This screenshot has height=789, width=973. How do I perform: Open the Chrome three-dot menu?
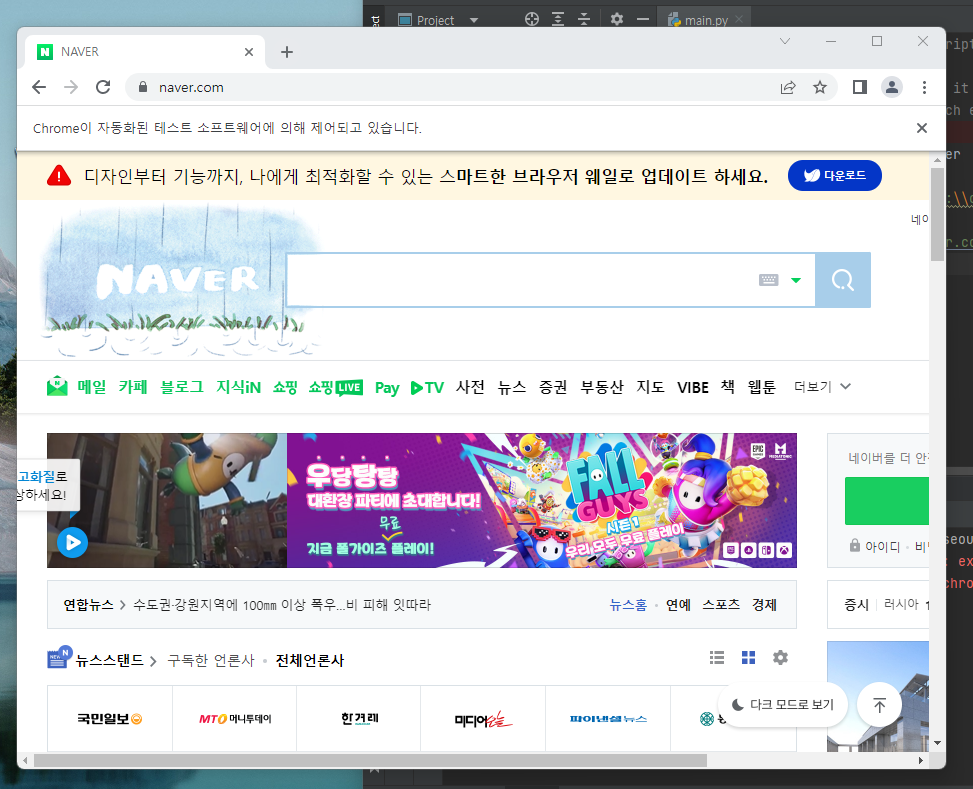point(924,88)
